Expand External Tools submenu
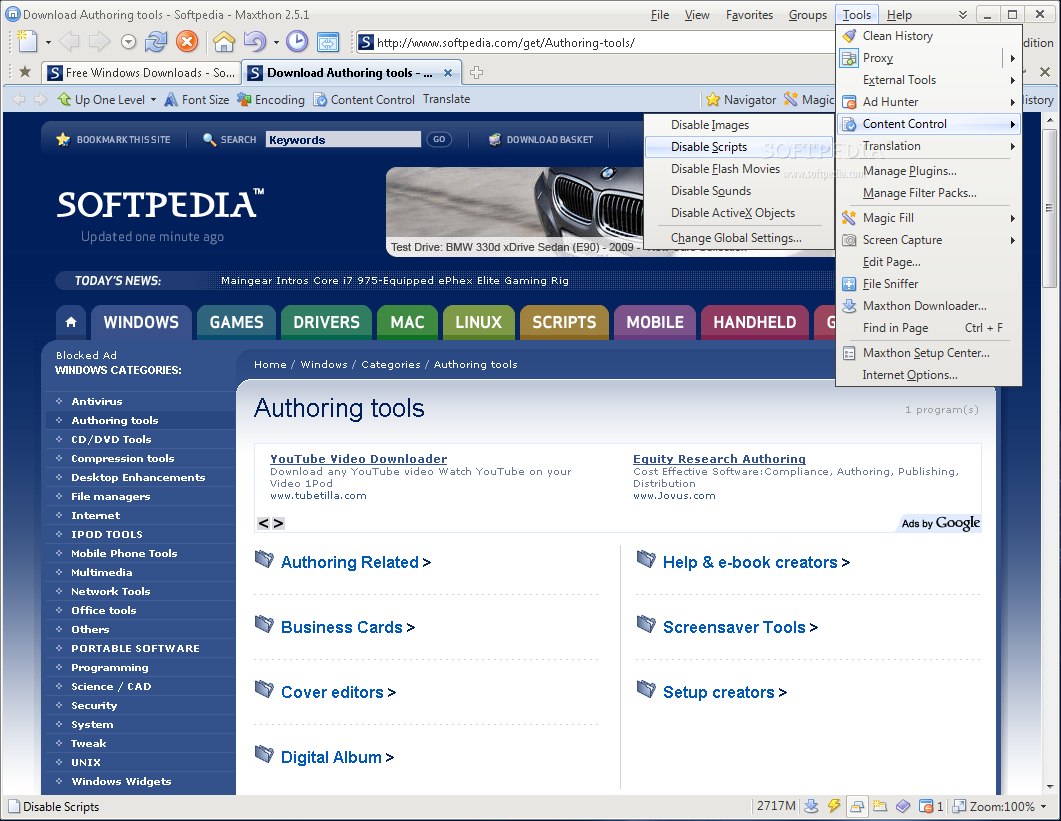This screenshot has height=821, width=1061. pyautogui.click(x=928, y=80)
